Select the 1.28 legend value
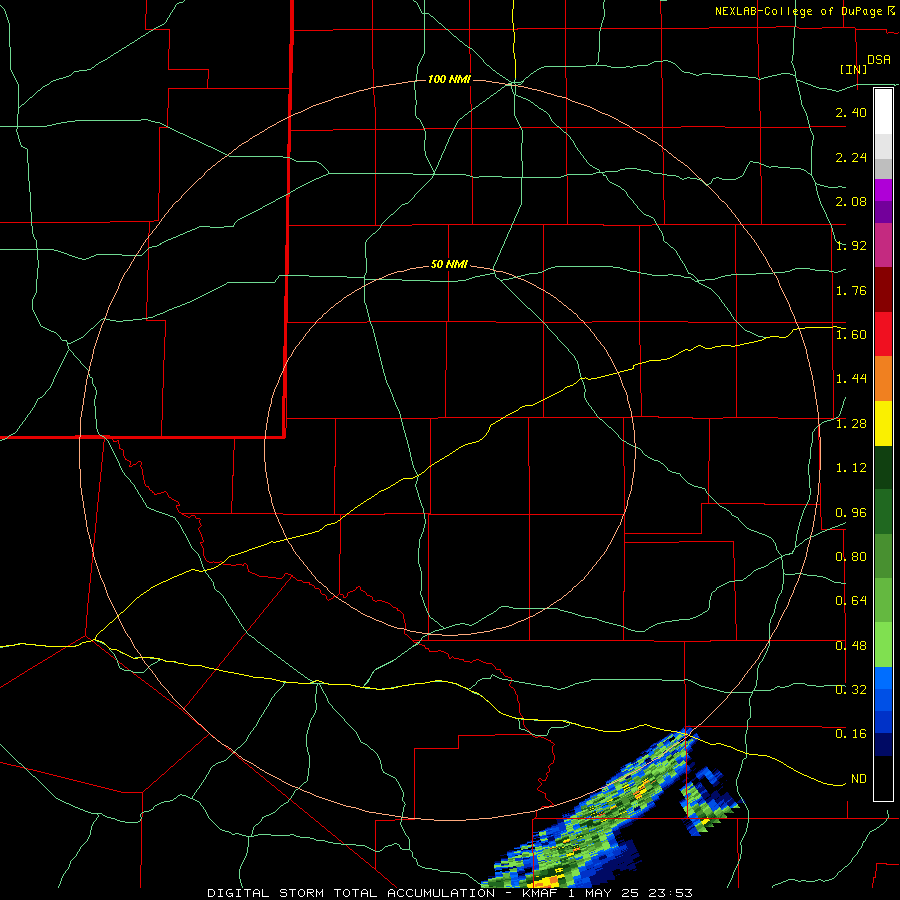This screenshot has height=900, width=900. pos(851,424)
